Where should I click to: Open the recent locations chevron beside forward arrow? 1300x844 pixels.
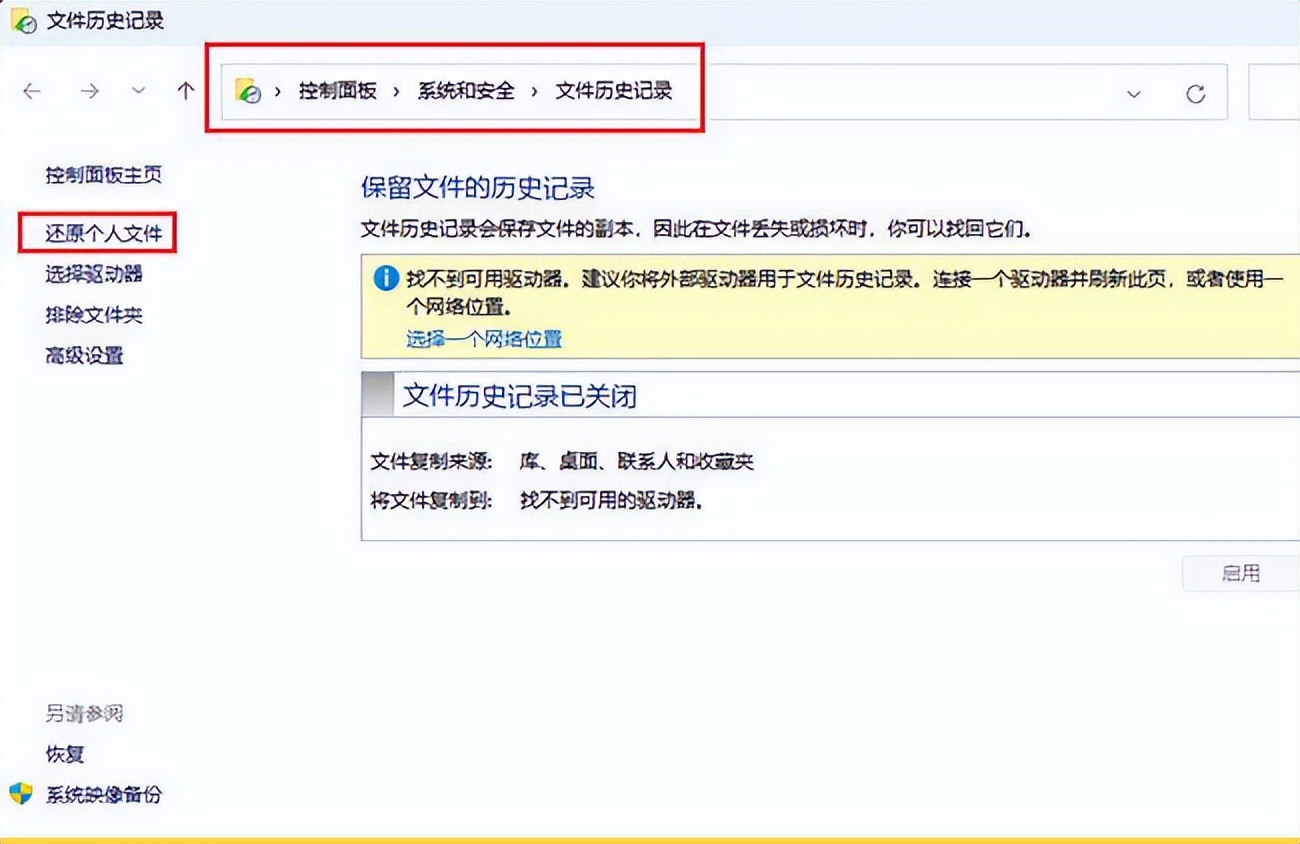pyautogui.click(x=138, y=91)
